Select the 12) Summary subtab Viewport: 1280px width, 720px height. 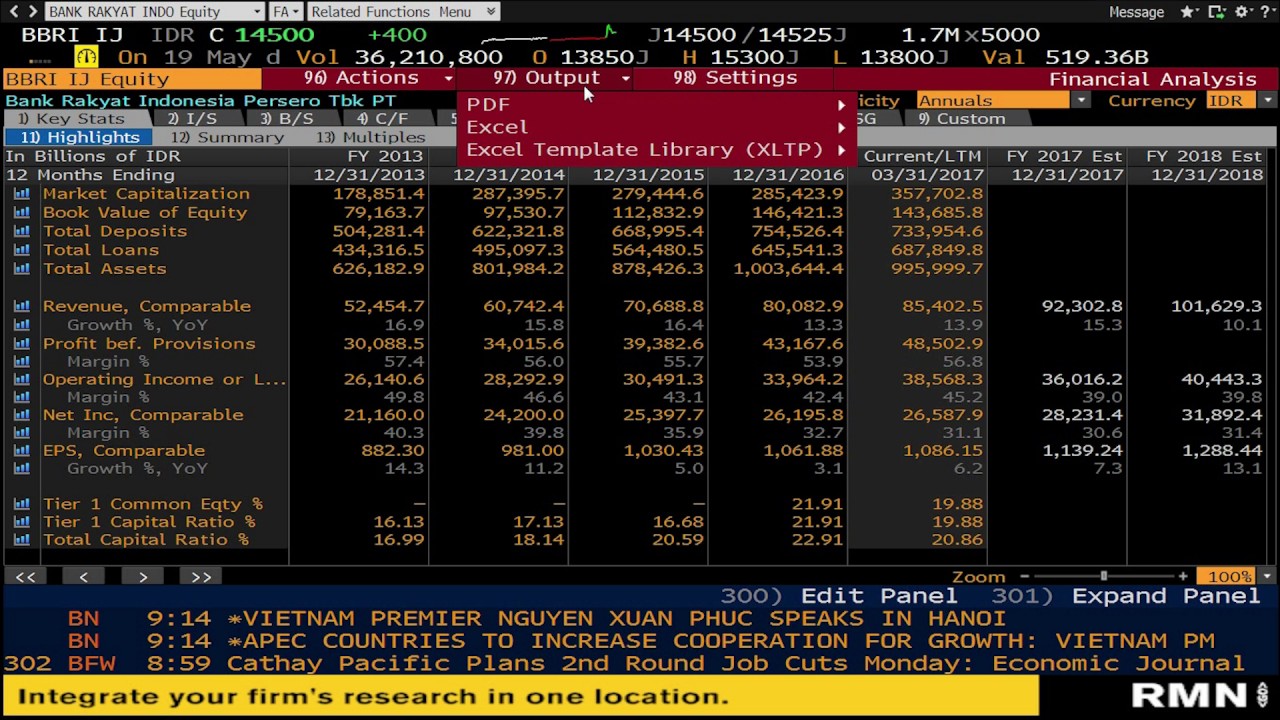[x=227, y=137]
